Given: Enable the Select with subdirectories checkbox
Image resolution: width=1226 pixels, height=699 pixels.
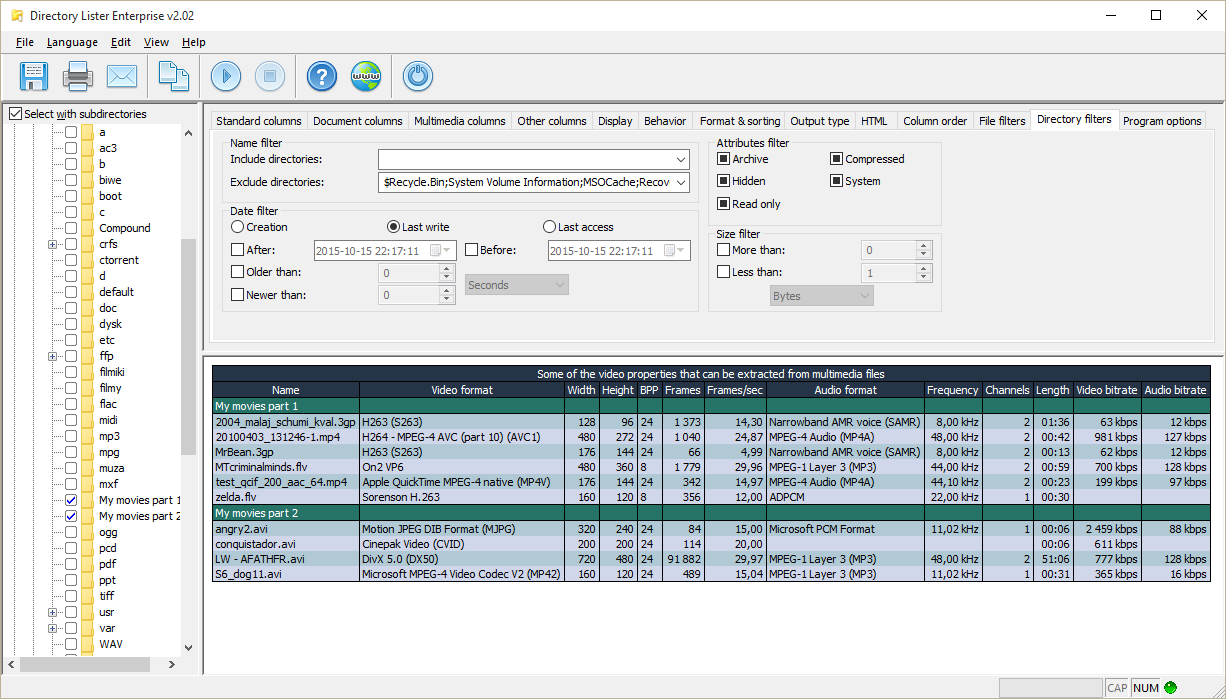Looking at the screenshot, I should (x=15, y=113).
